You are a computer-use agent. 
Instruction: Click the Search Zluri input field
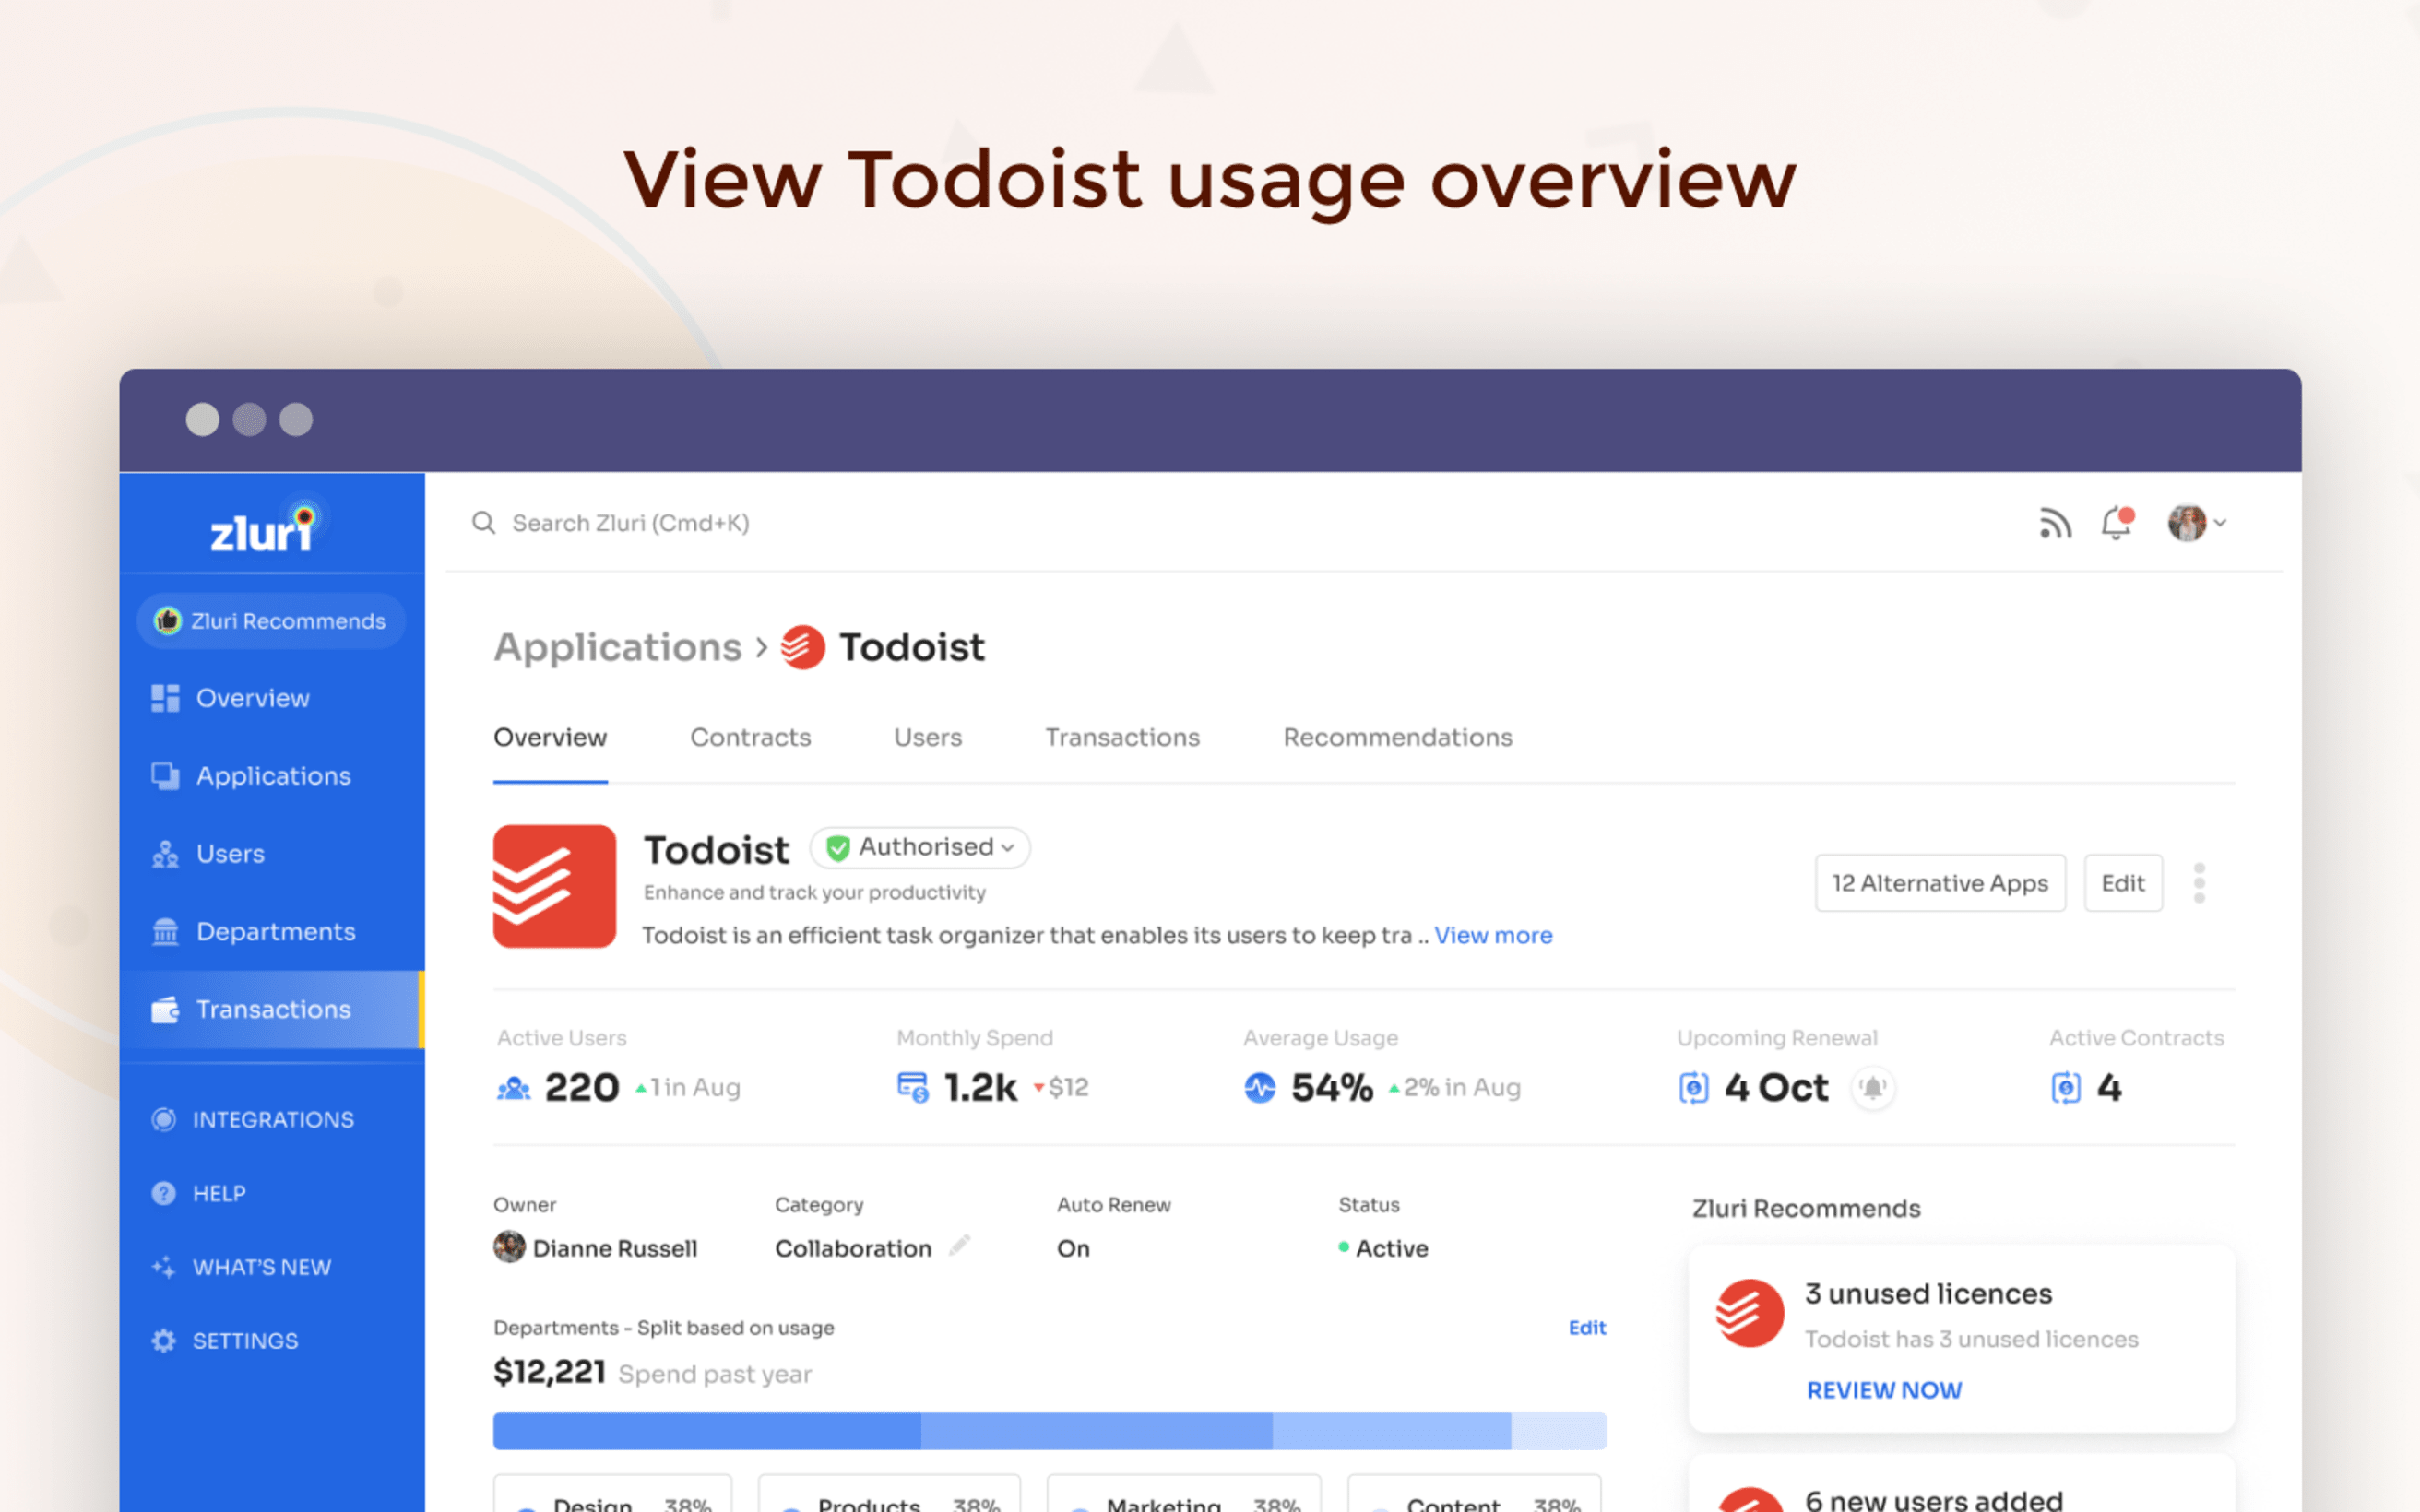click(633, 523)
